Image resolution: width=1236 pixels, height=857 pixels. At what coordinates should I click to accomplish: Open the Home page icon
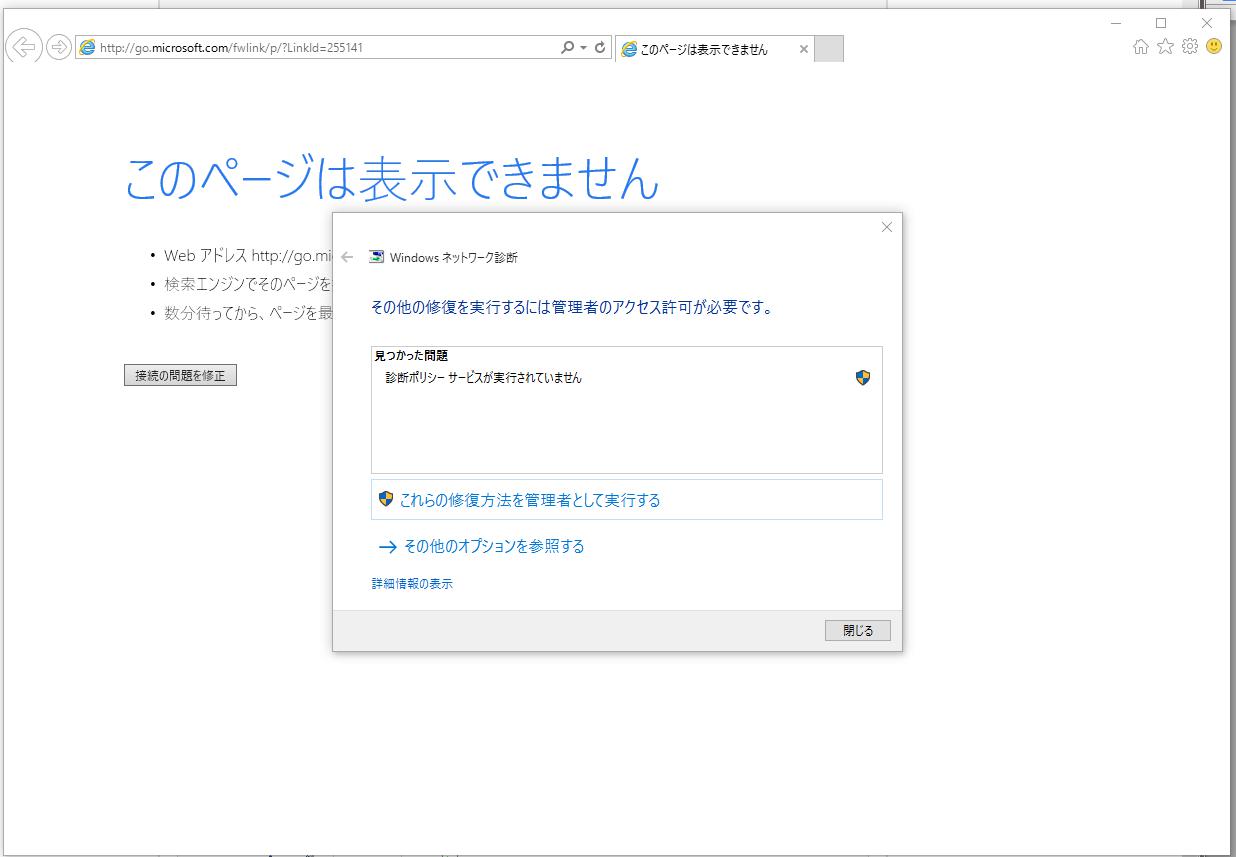point(1140,46)
